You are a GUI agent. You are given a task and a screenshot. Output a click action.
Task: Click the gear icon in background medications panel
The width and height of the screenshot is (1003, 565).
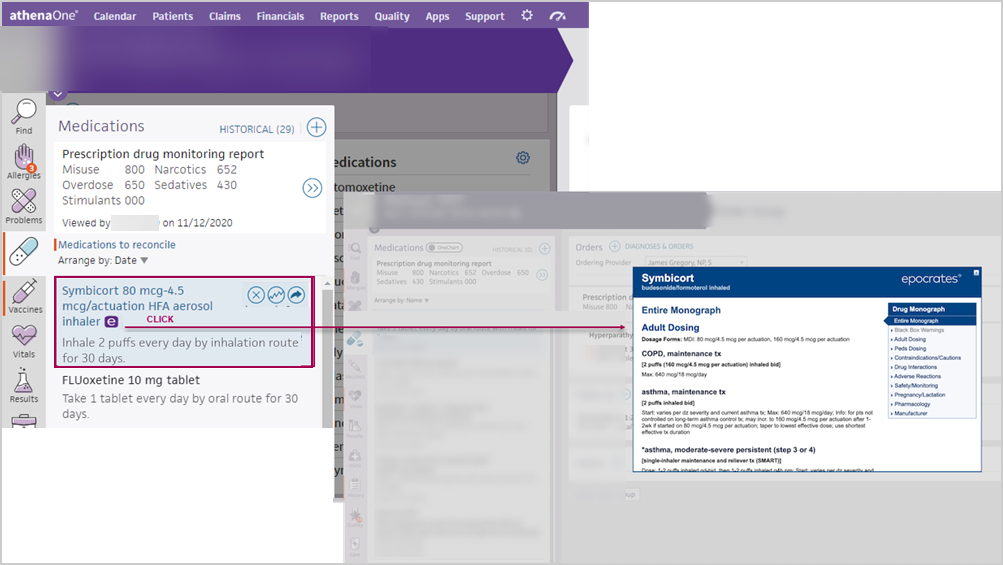point(523,157)
